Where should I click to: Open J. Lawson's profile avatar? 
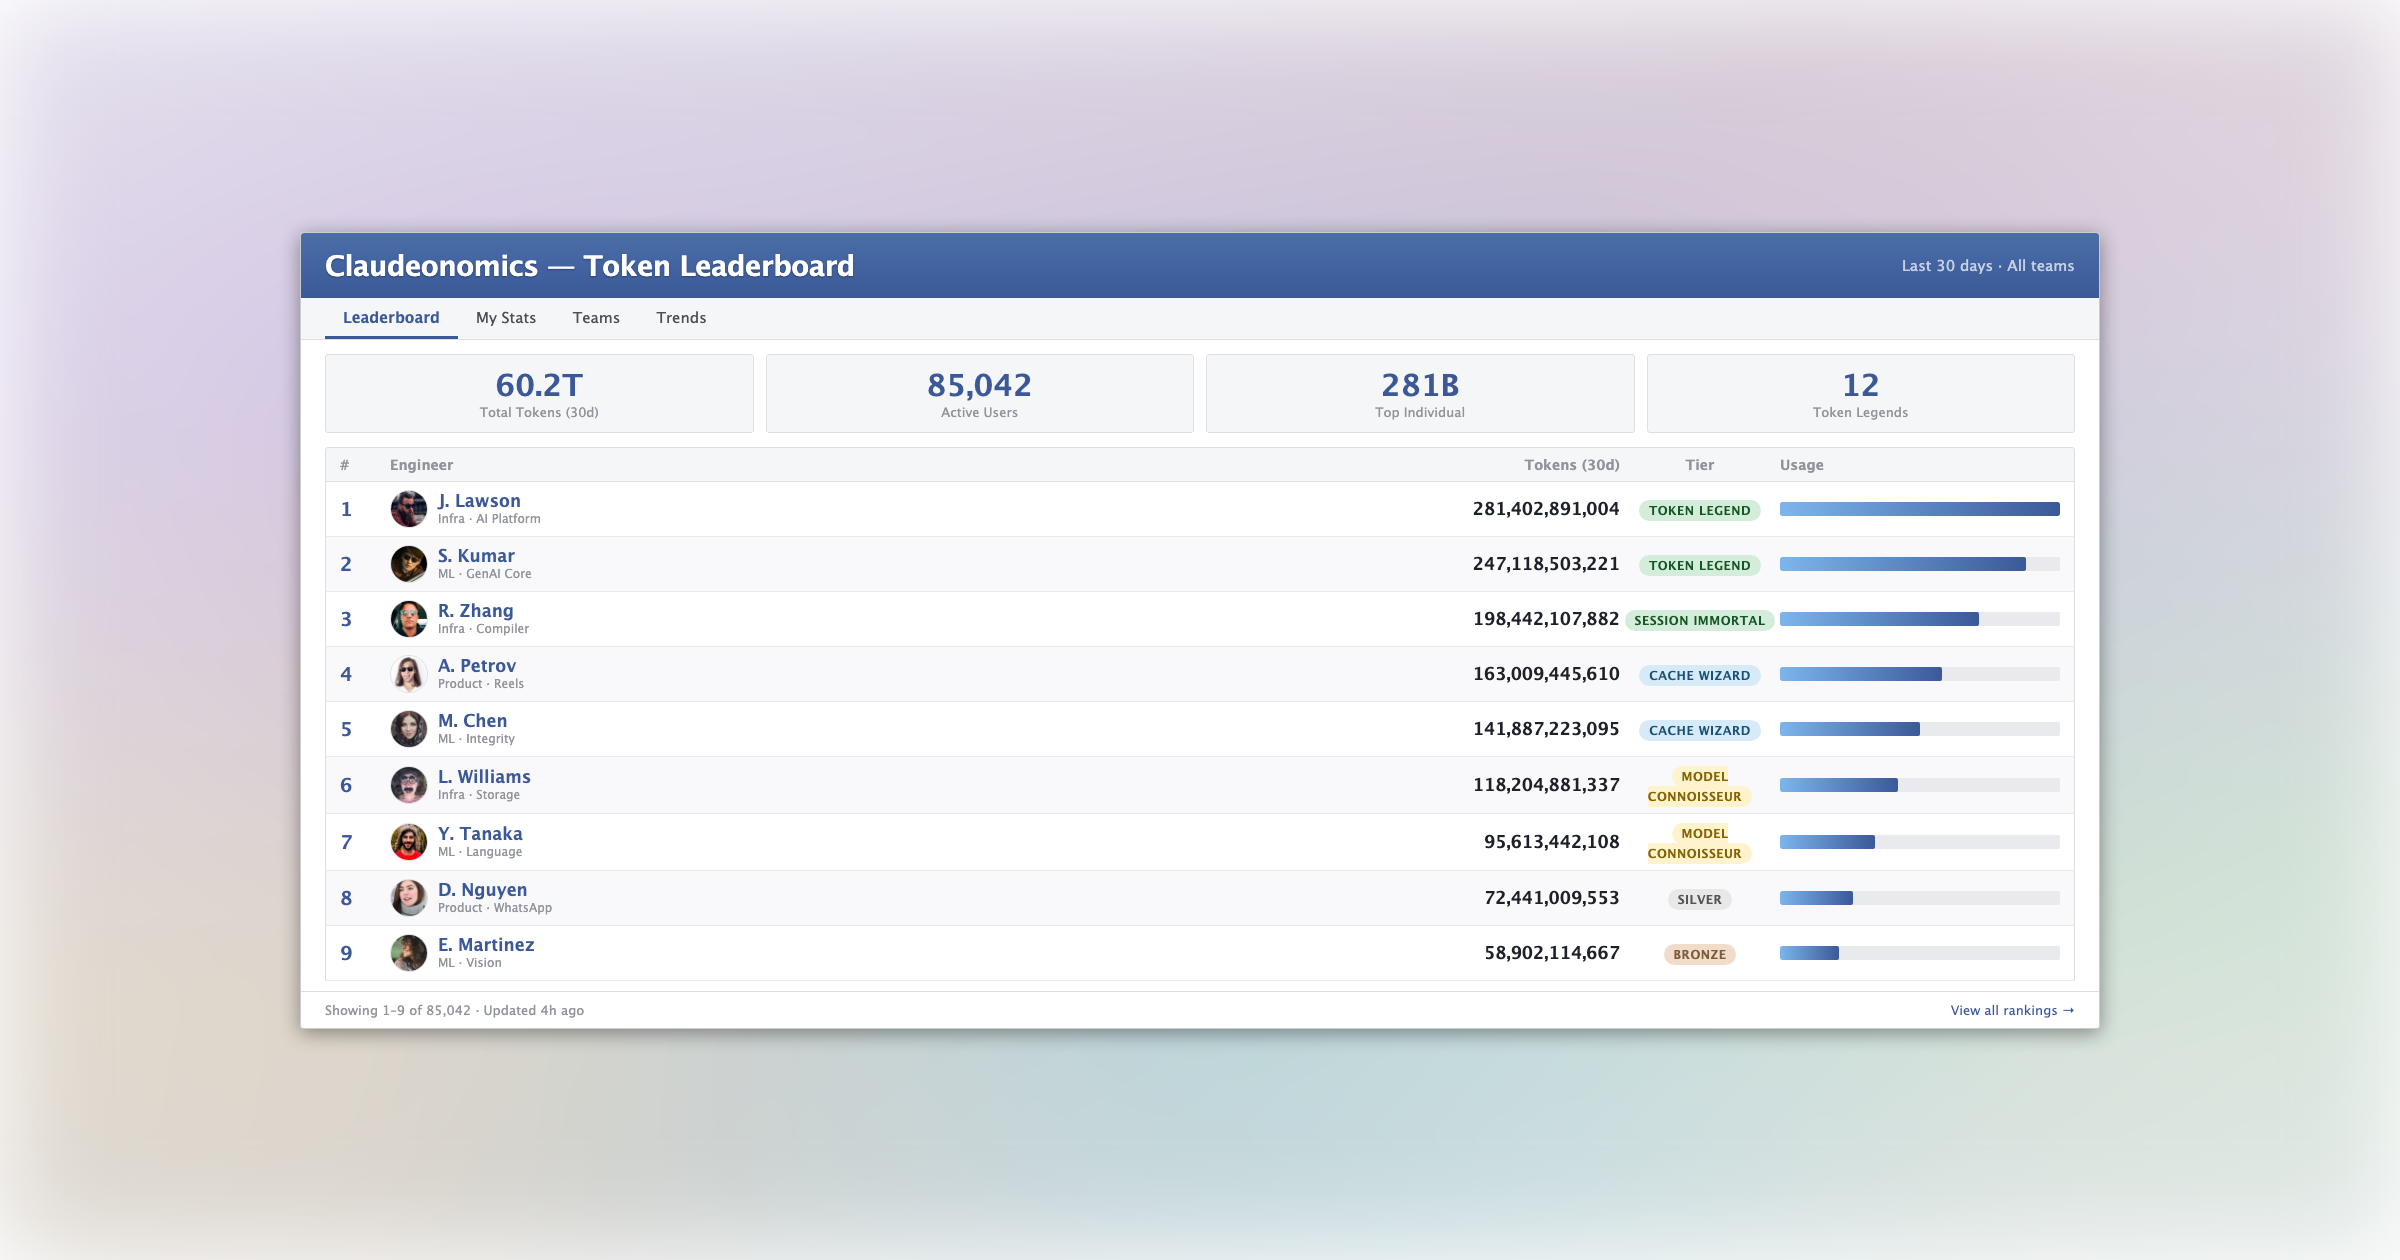click(409, 508)
